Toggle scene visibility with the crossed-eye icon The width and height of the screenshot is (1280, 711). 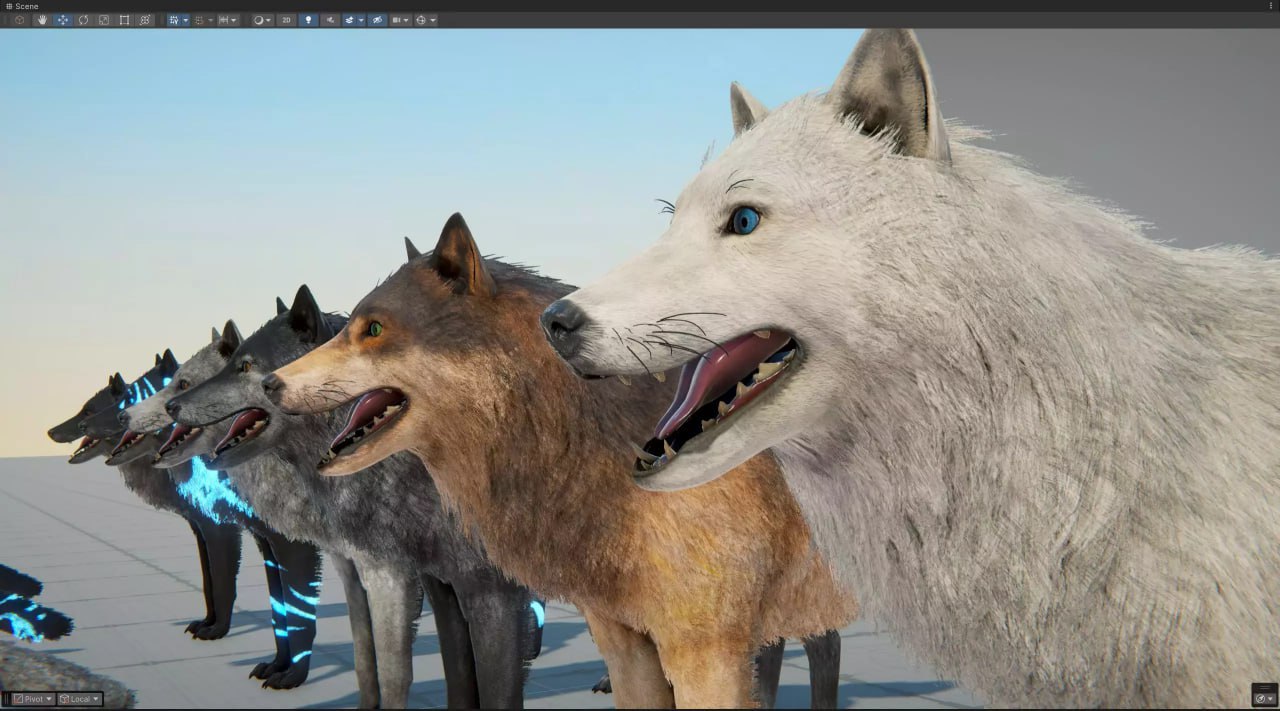pos(377,19)
